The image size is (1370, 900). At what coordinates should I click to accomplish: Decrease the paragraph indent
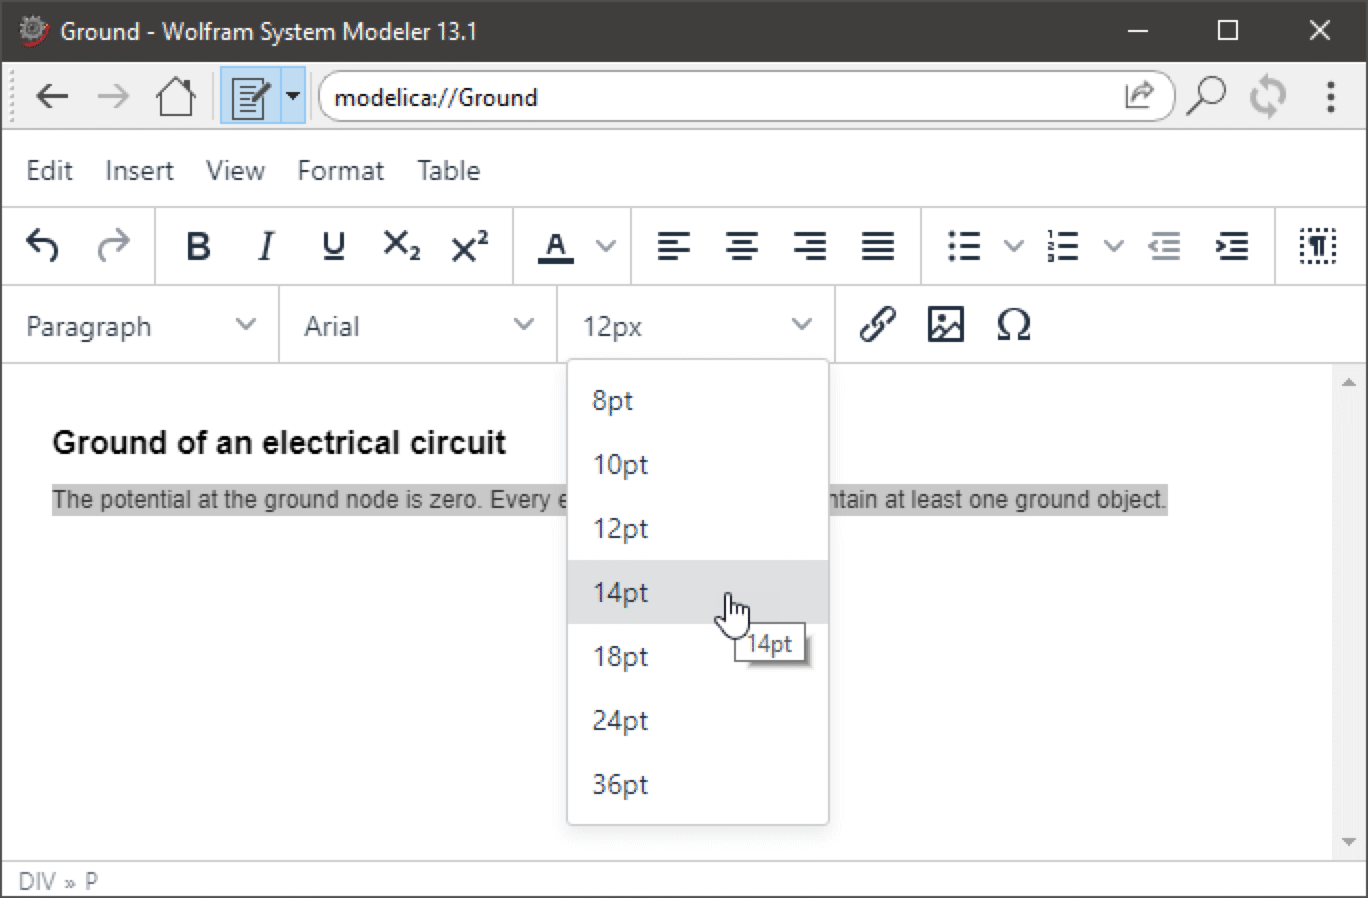pyautogui.click(x=1165, y=246)
